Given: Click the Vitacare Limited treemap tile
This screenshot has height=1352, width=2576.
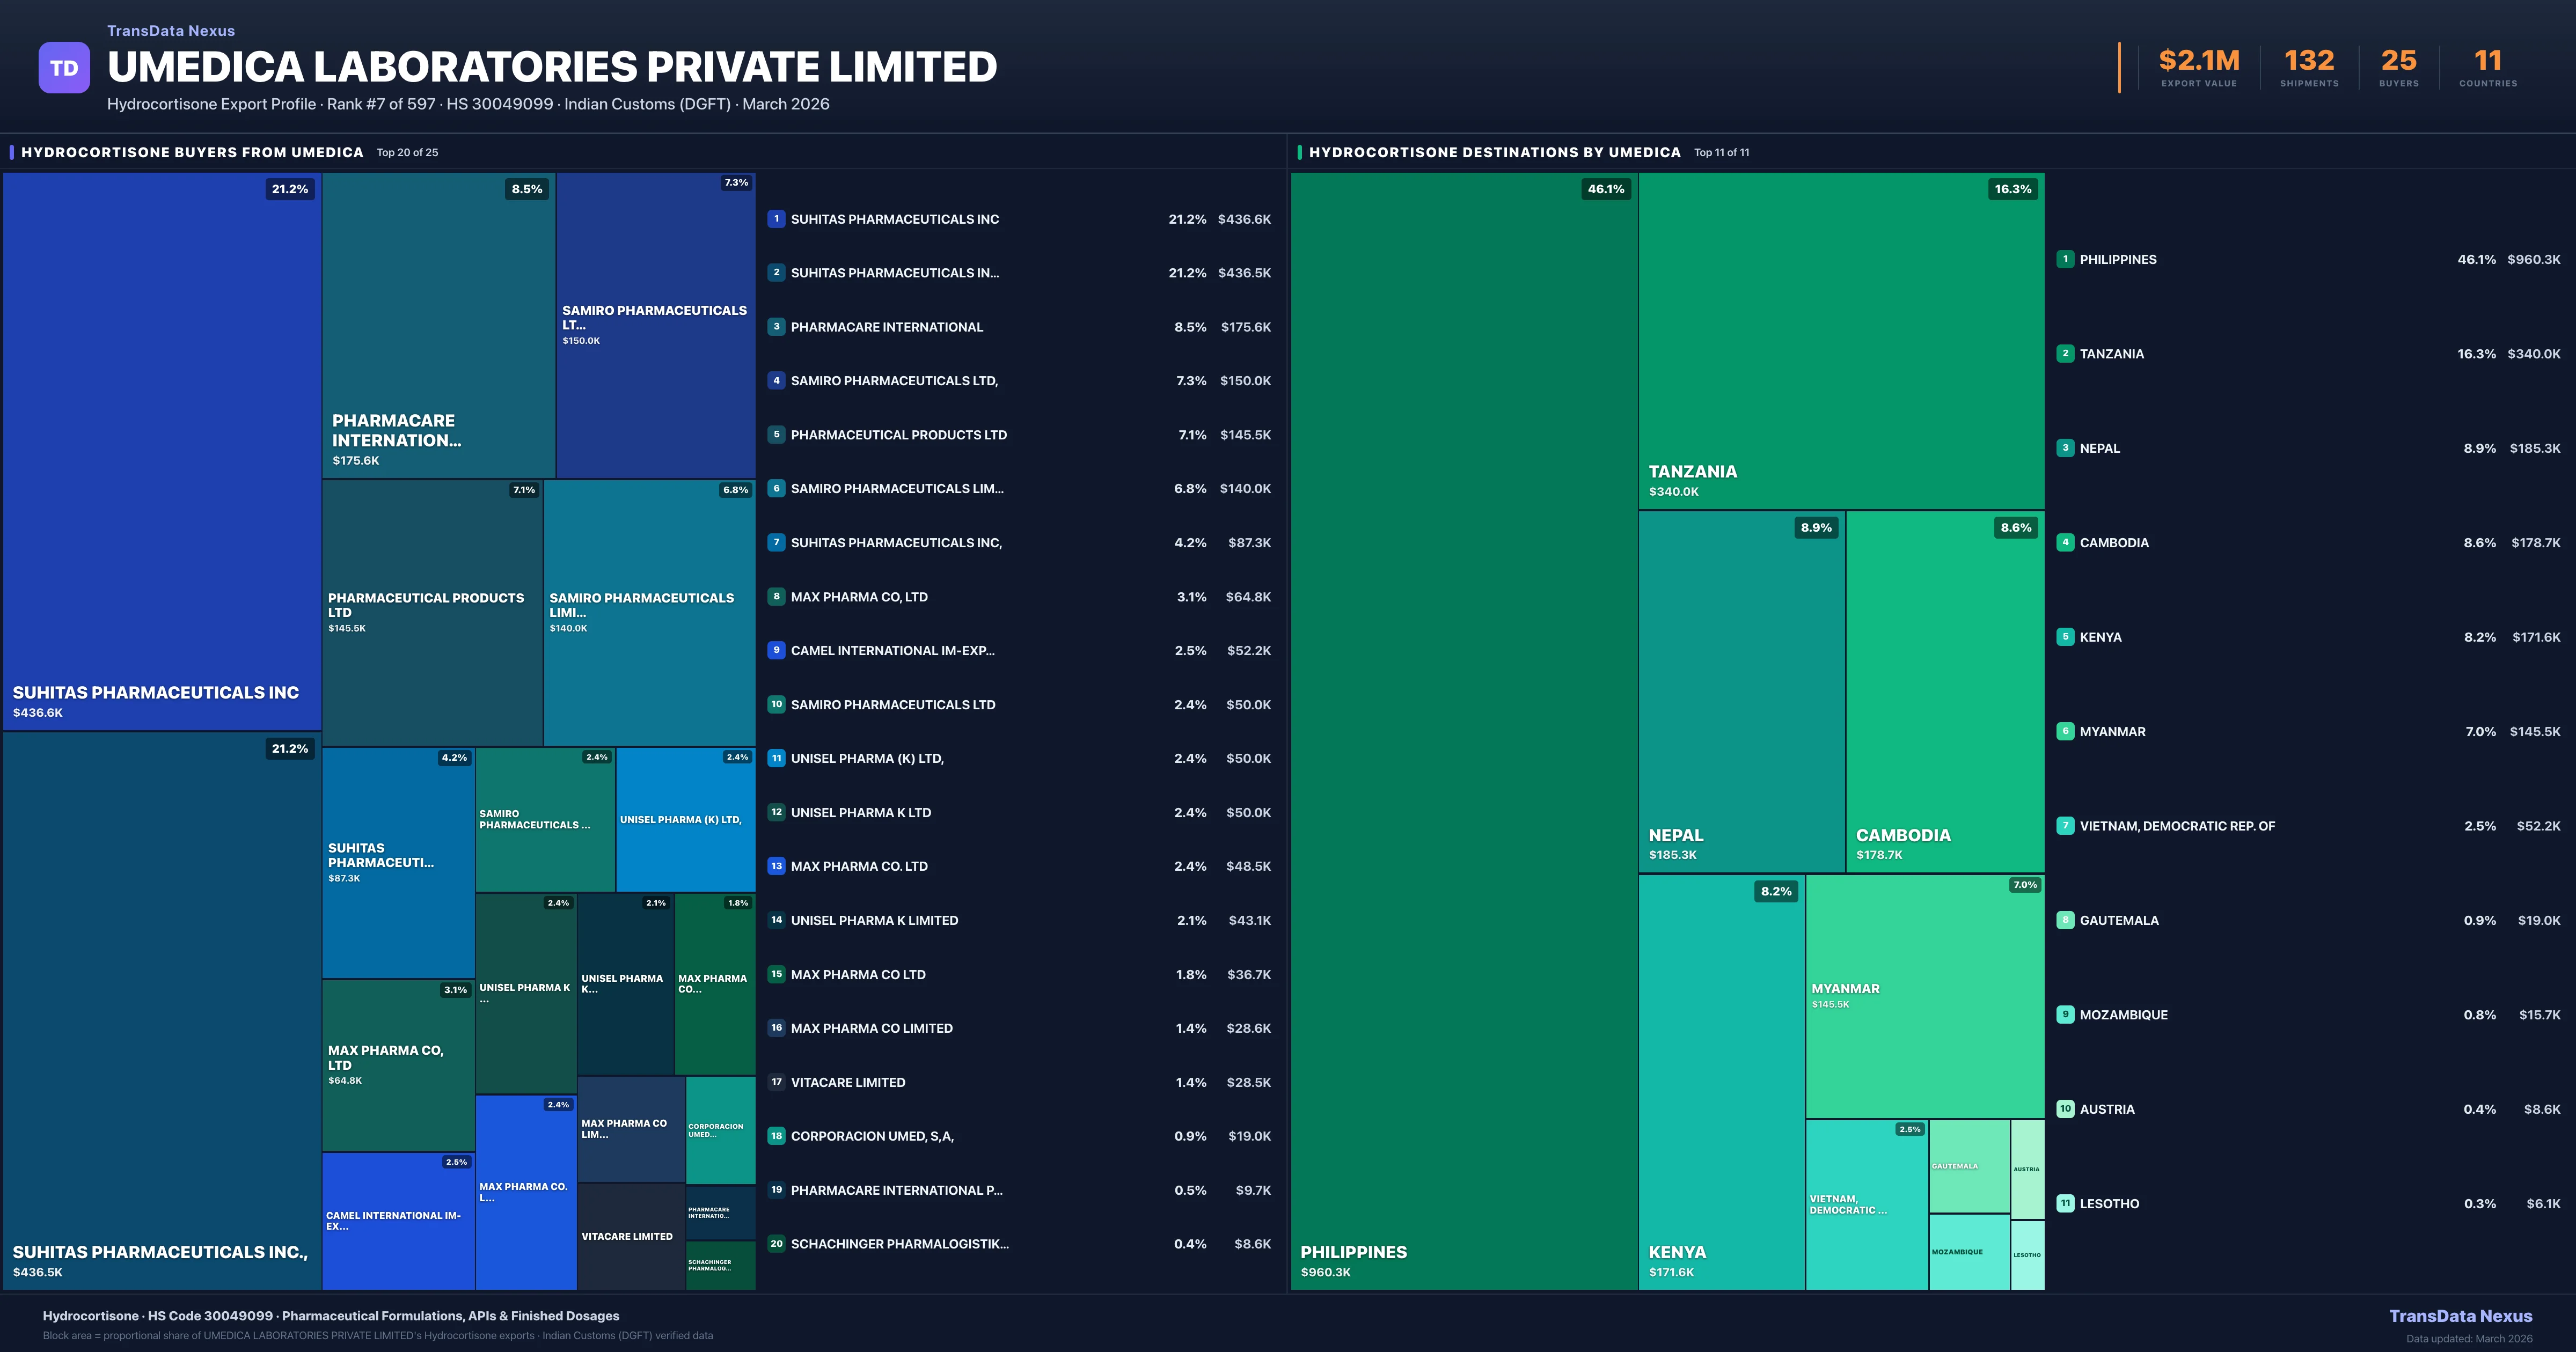Looking at the screenshot, I should pyautogui.click(x=630, y=1236).
